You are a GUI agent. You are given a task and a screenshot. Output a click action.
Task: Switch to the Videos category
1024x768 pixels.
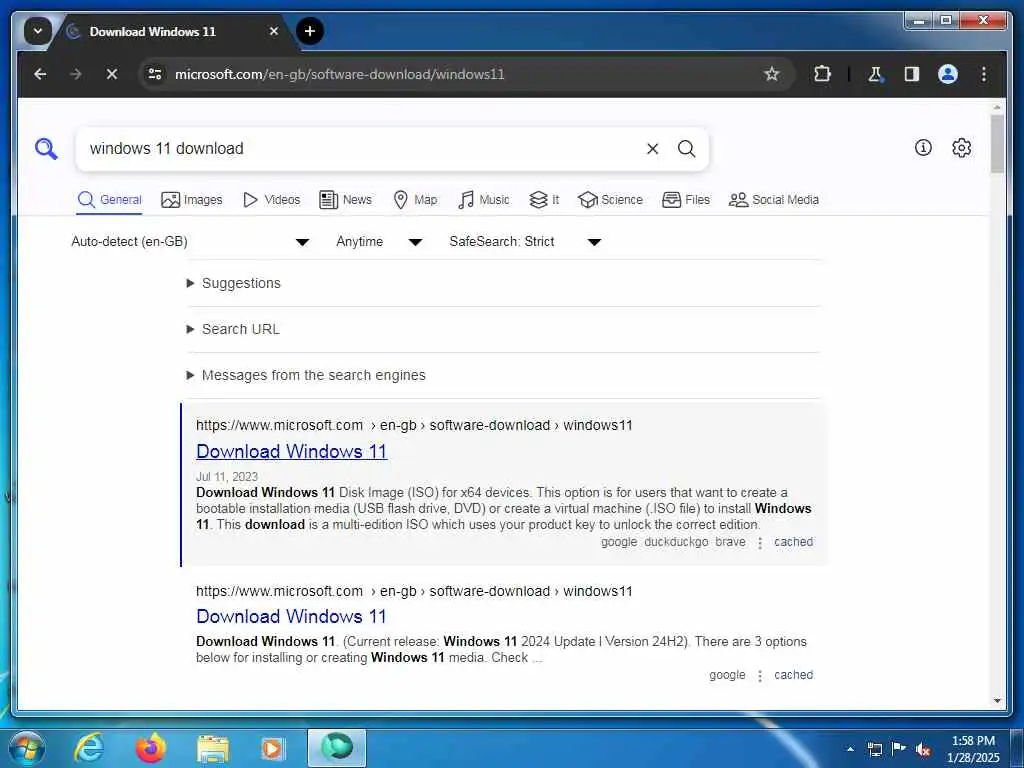pyautogui.click(x=271, y=200)
